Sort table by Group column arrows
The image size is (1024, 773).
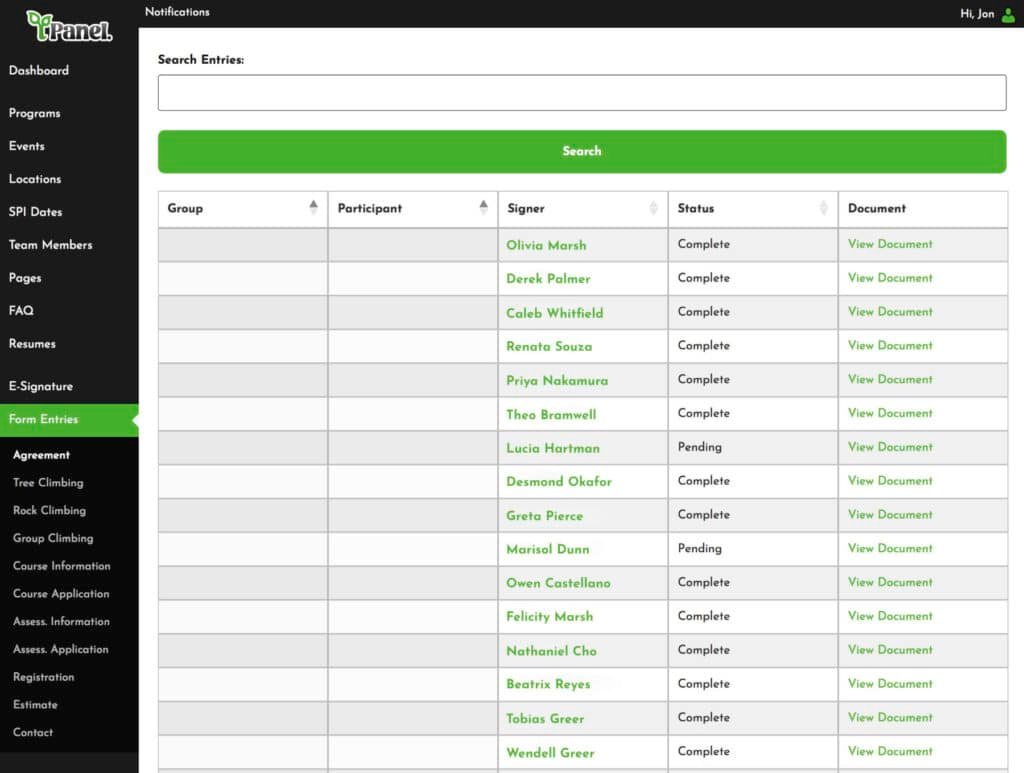pyautogui.click(x=313, y=208)
